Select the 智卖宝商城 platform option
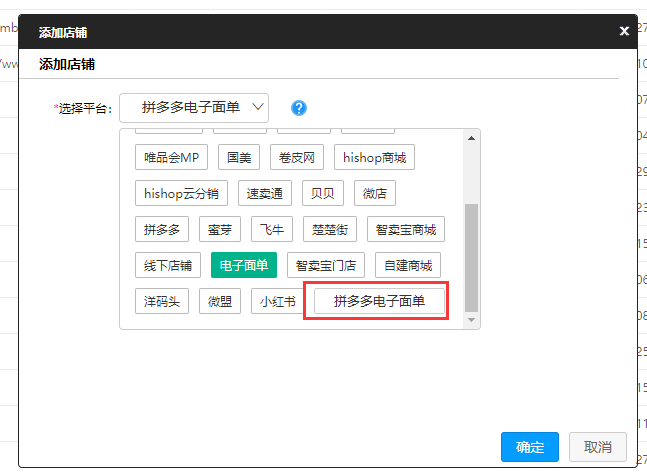The image size is (647, 475). 406,229
